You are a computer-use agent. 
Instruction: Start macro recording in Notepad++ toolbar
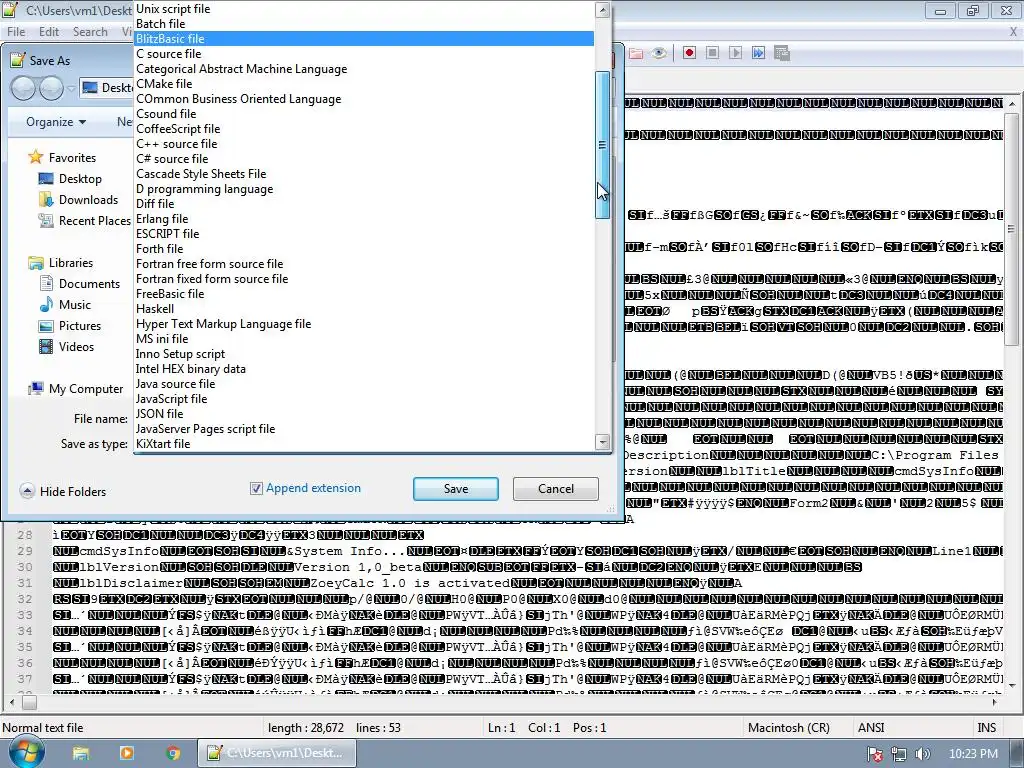[x=689, y=53]
